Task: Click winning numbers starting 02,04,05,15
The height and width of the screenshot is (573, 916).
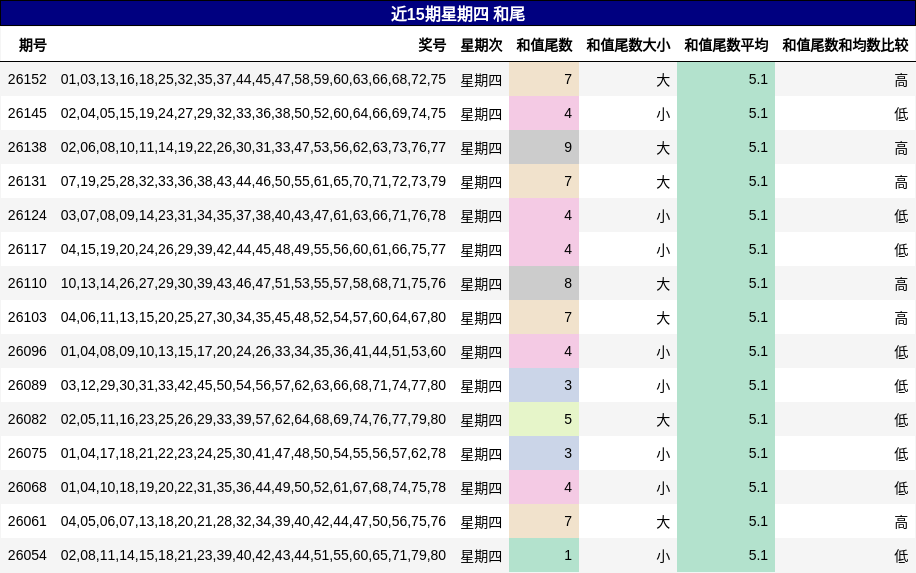Action: (253, 113)
